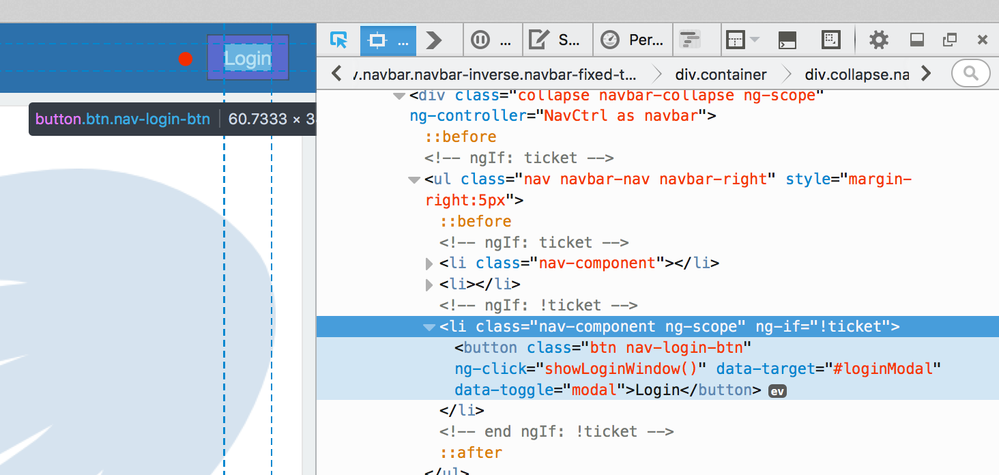The height and width of the screenshot is (475, 999).
Task: Open the Console tab with the chevron icon
Action: click(x=434, y=40)
